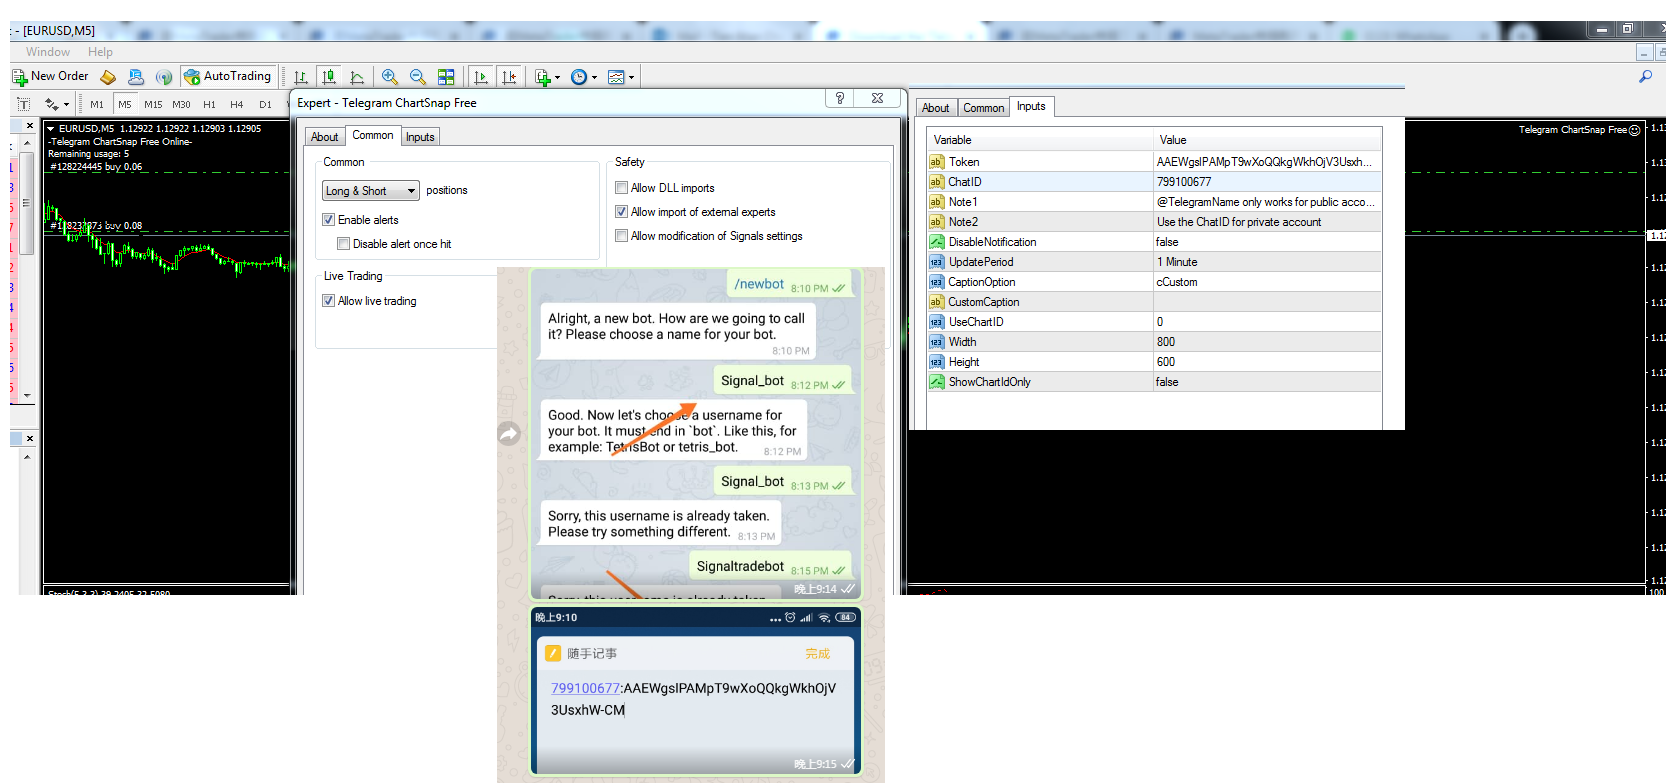The height and width of the screenshot is (783, 1666).
Task: Open the Inputs tab in Expert dialog
Action: [x=420, y=137]
